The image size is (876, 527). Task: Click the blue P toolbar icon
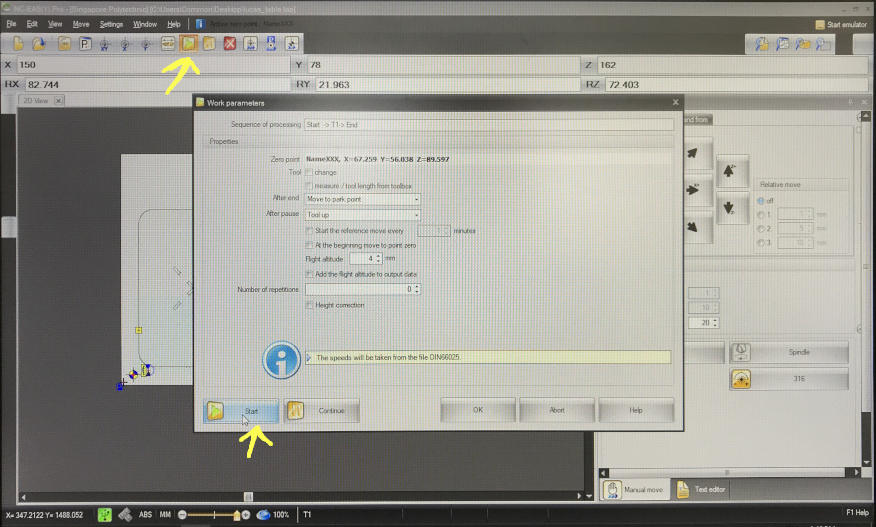coord(271,43)
